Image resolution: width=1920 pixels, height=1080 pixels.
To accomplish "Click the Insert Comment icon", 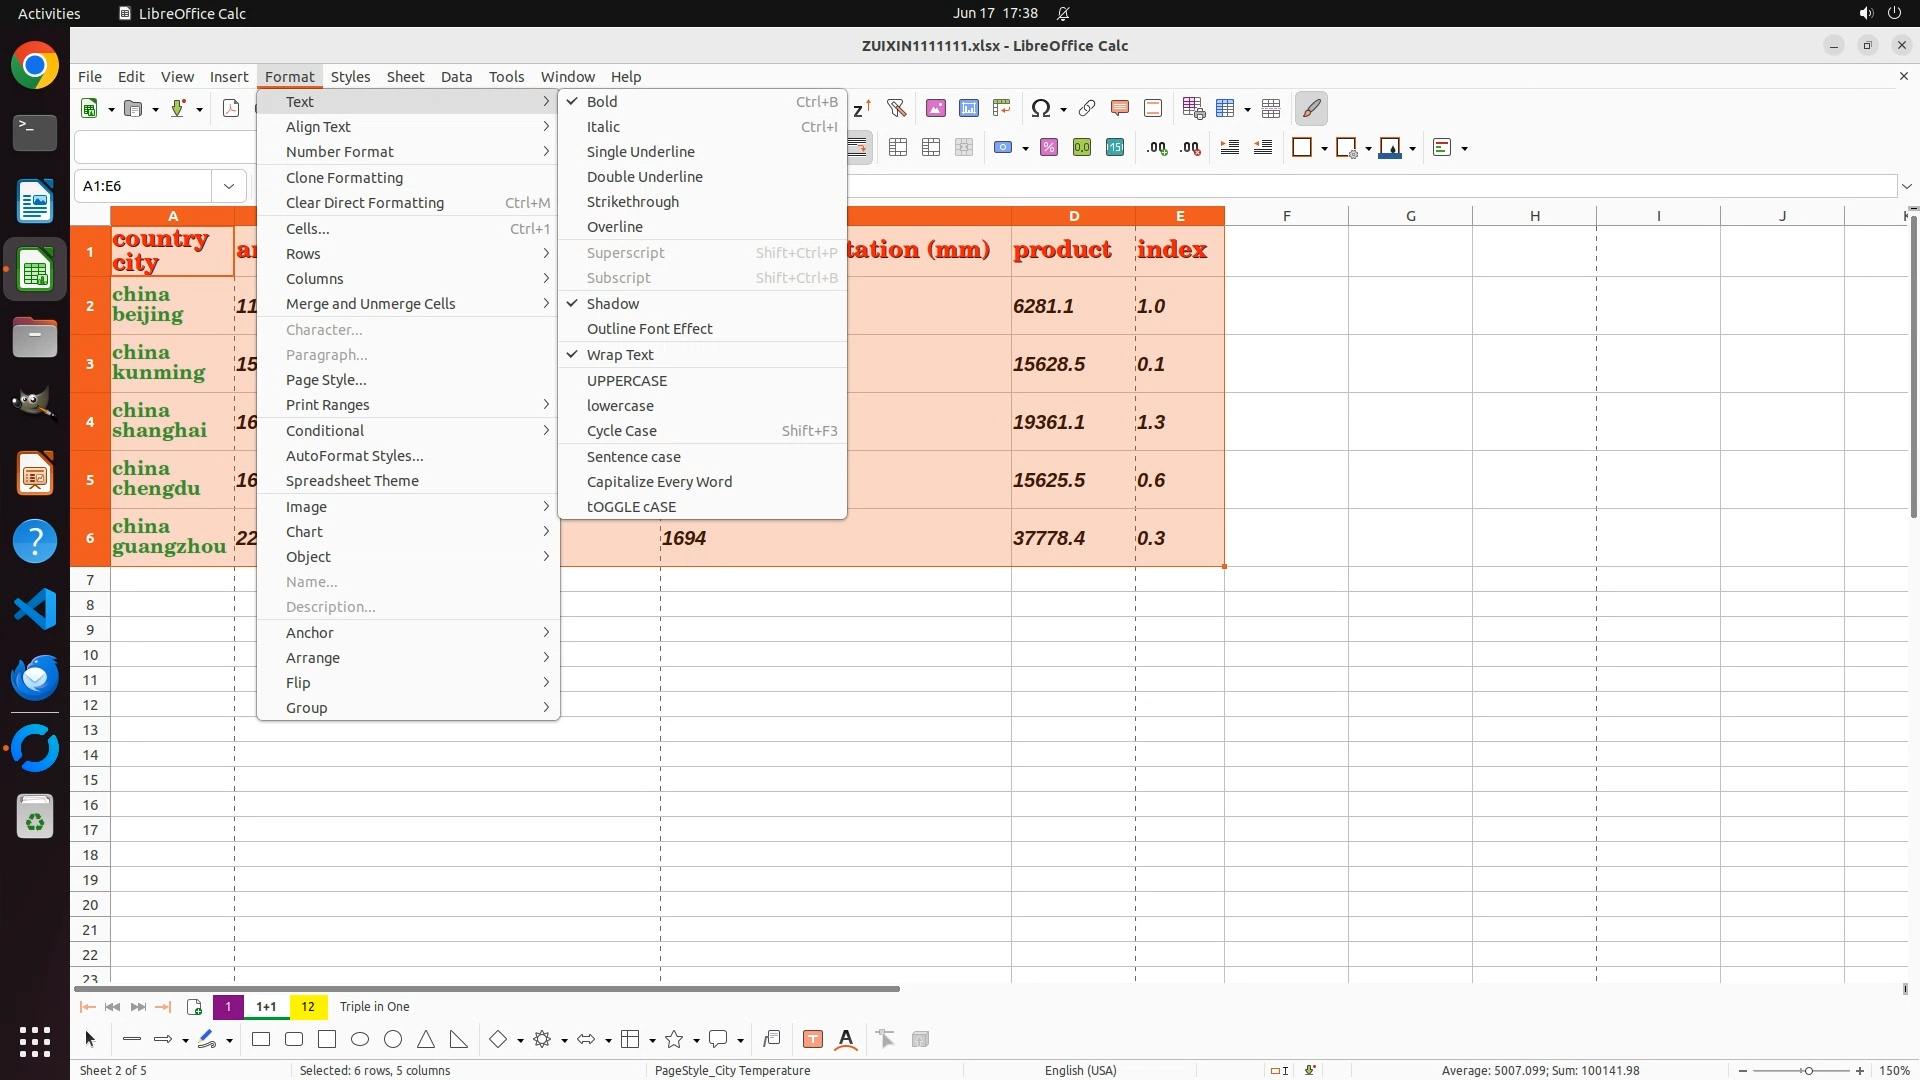I will click(1120, 108).
